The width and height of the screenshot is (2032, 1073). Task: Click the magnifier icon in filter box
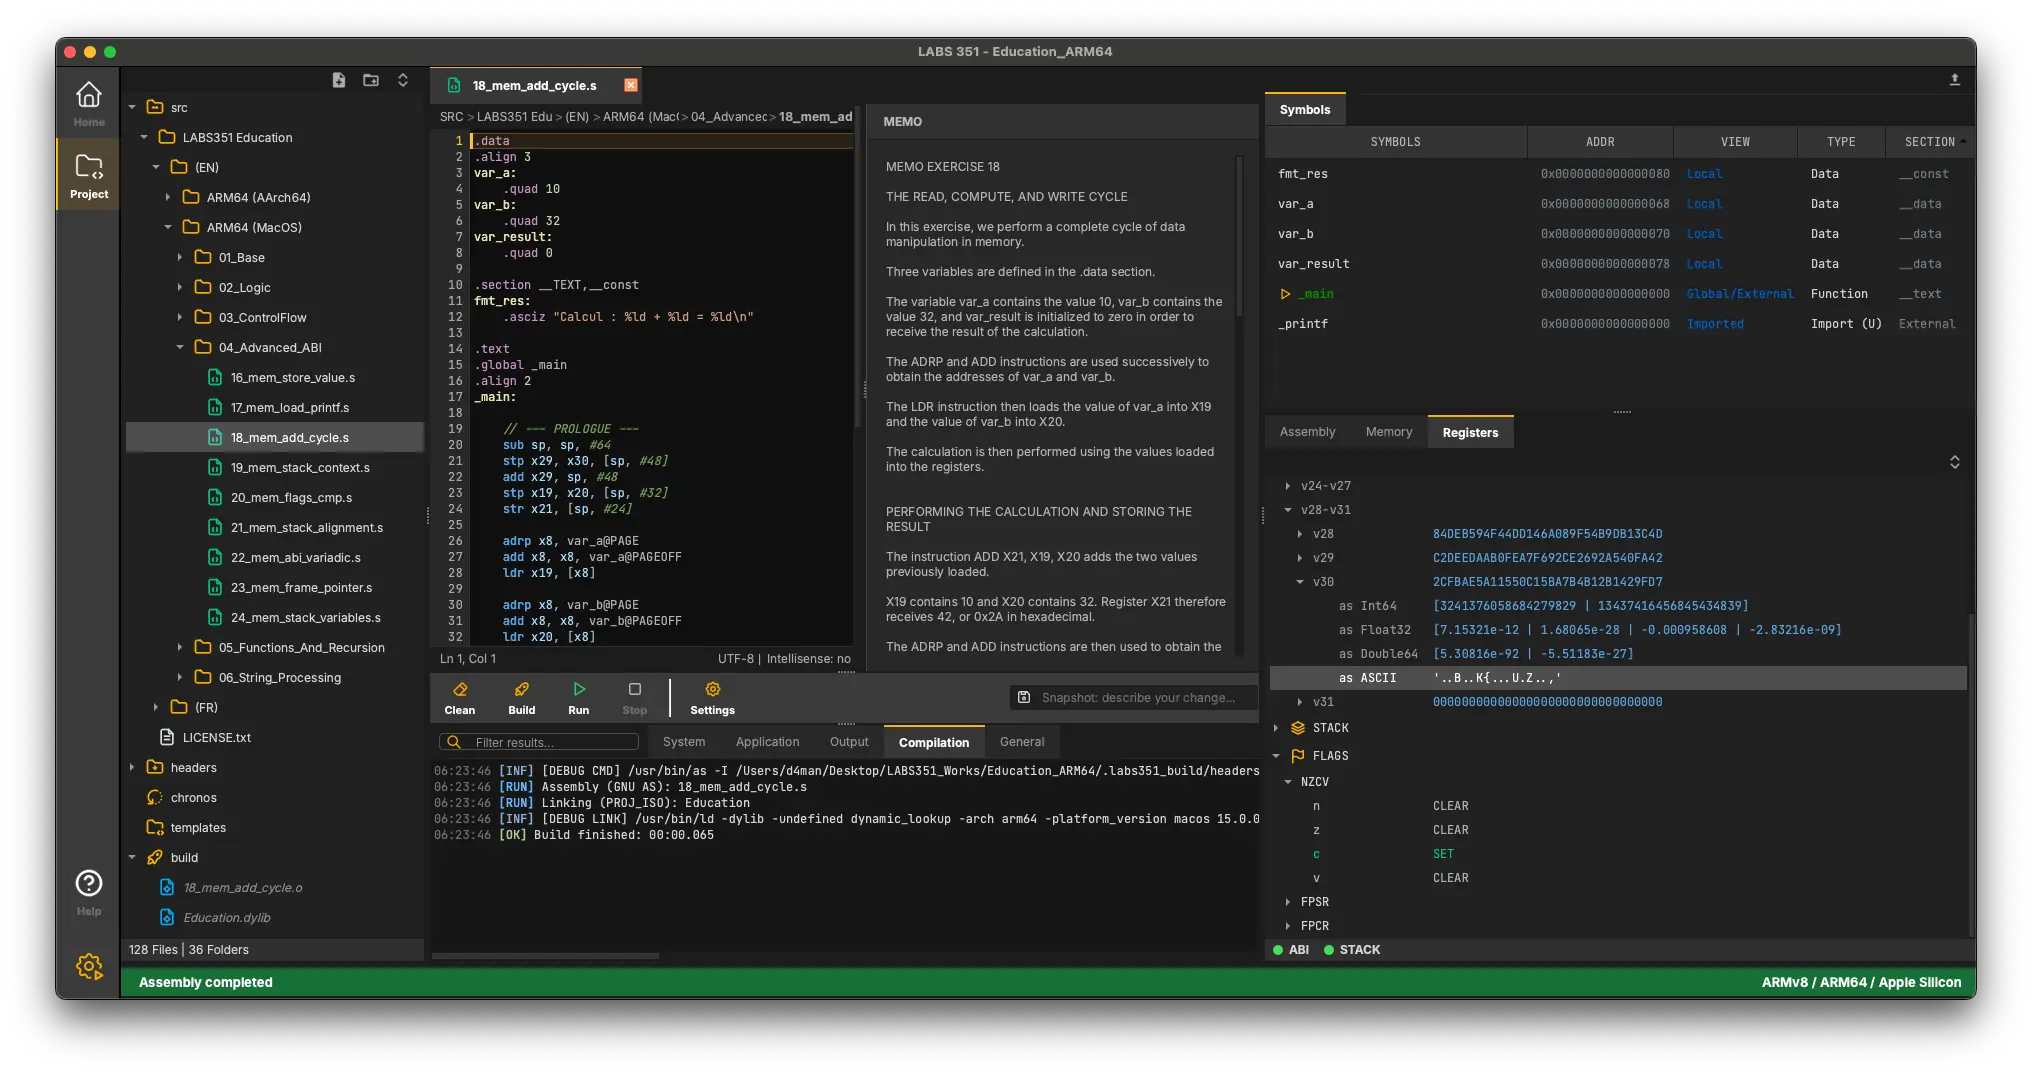(454, 742)
